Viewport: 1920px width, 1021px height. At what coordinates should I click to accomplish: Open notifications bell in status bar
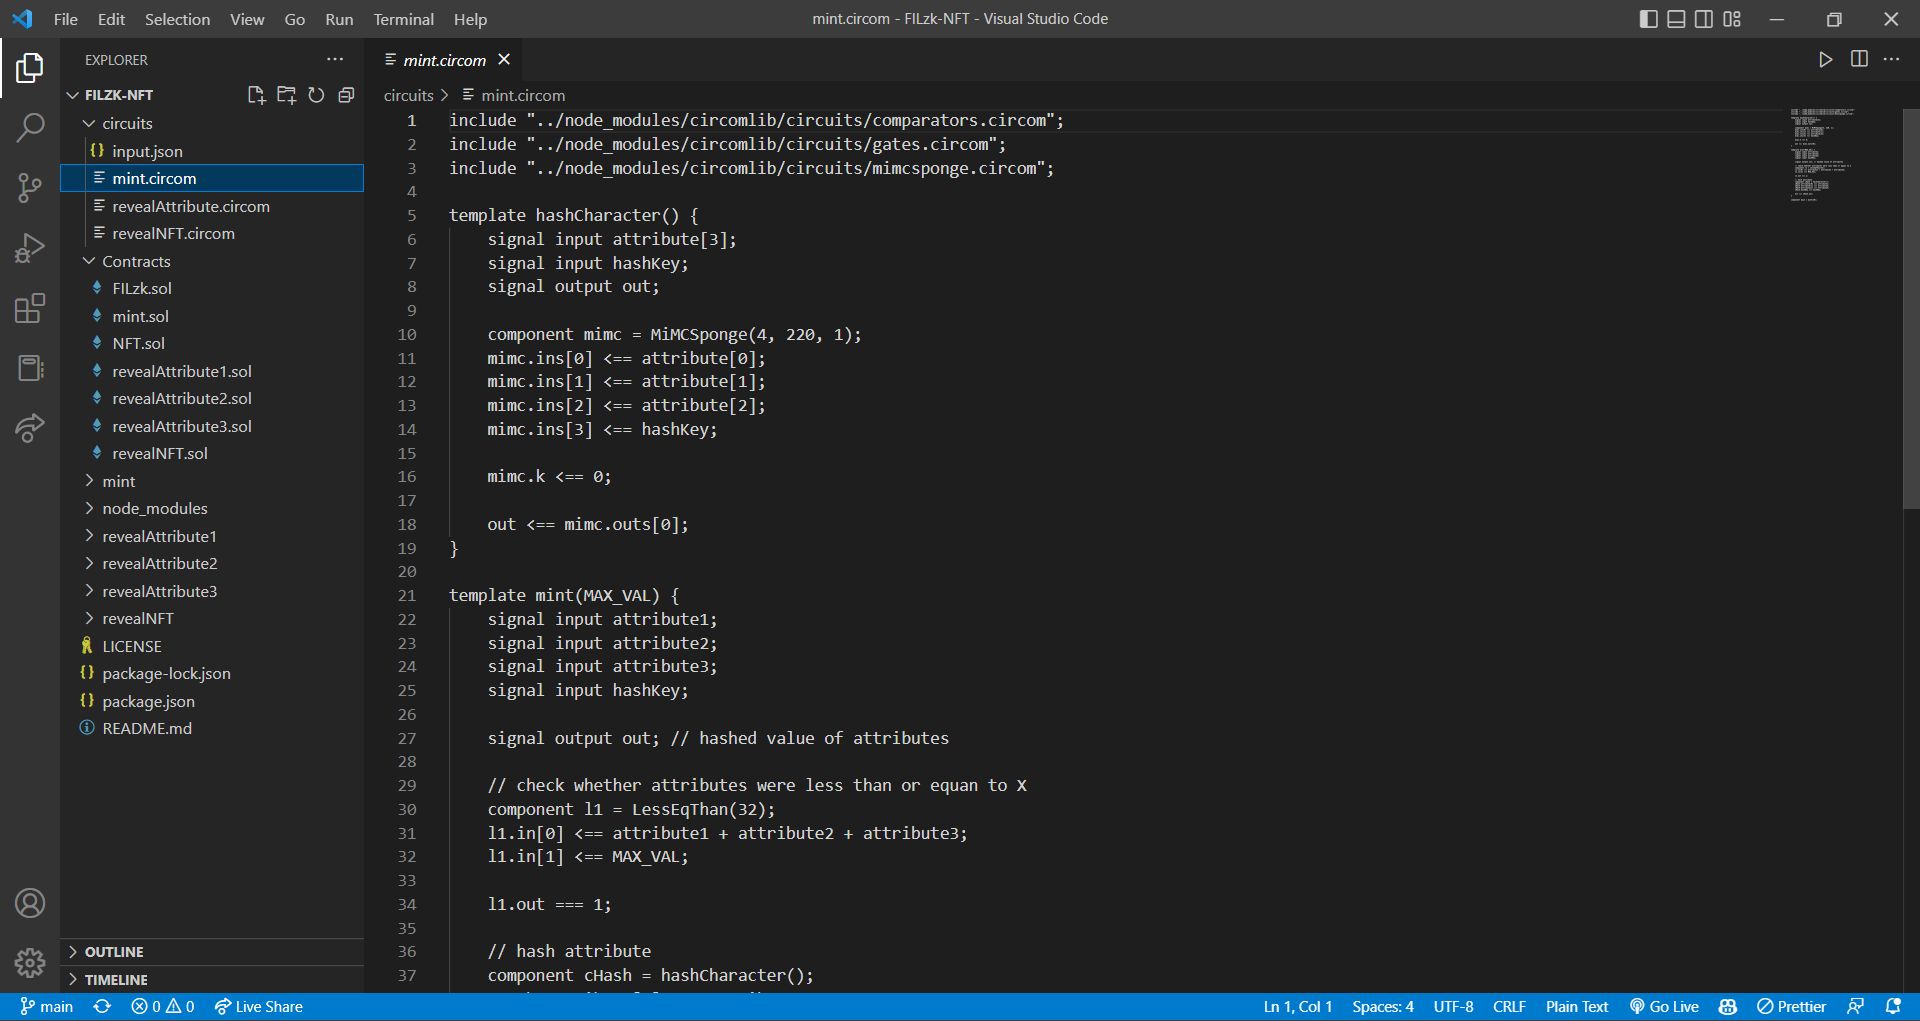tap(1893, 1007)
